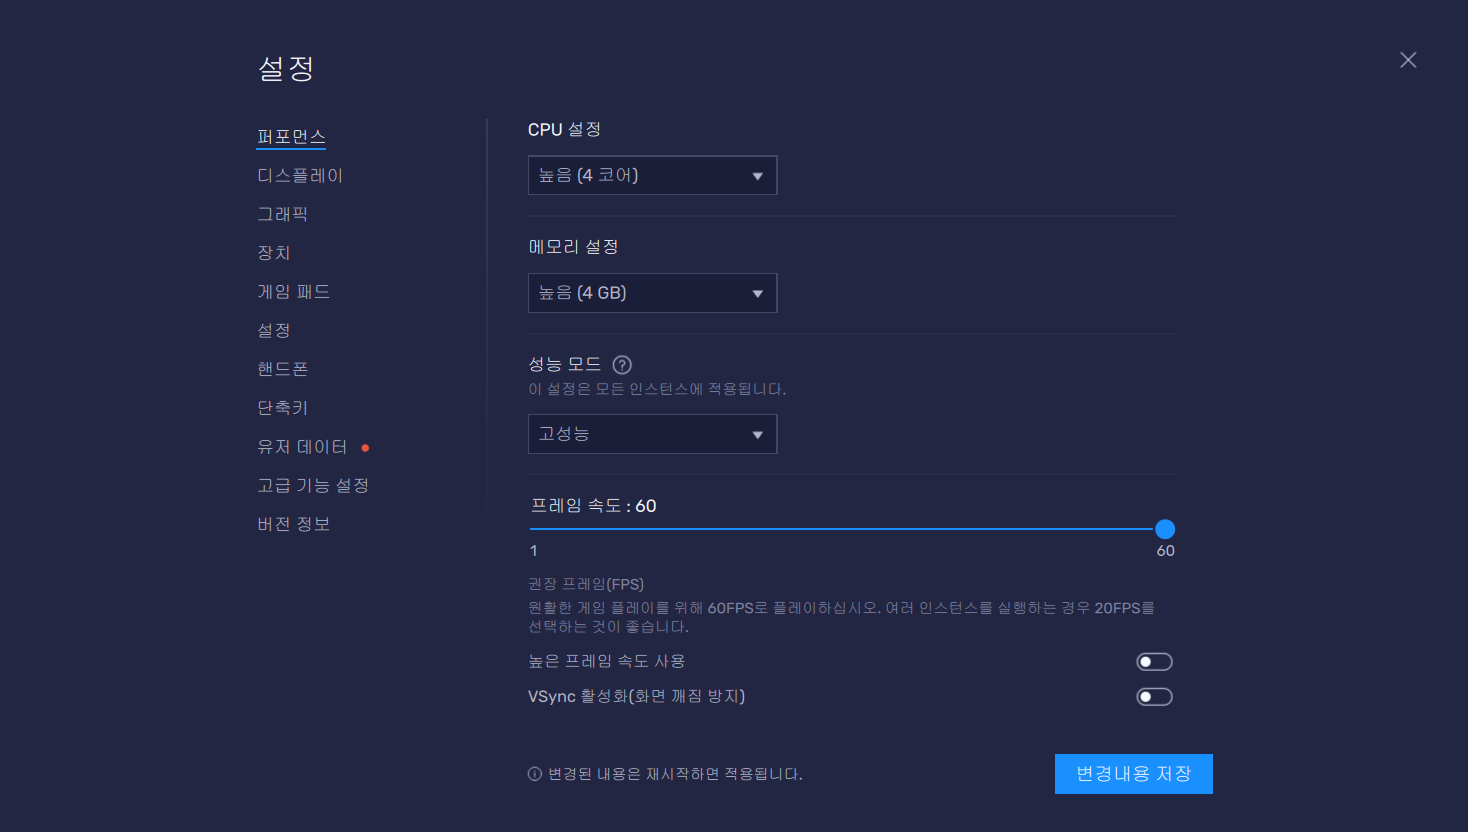Select the 퍼포먼스 tab
1468x832 pixels.
click(291, 137)
